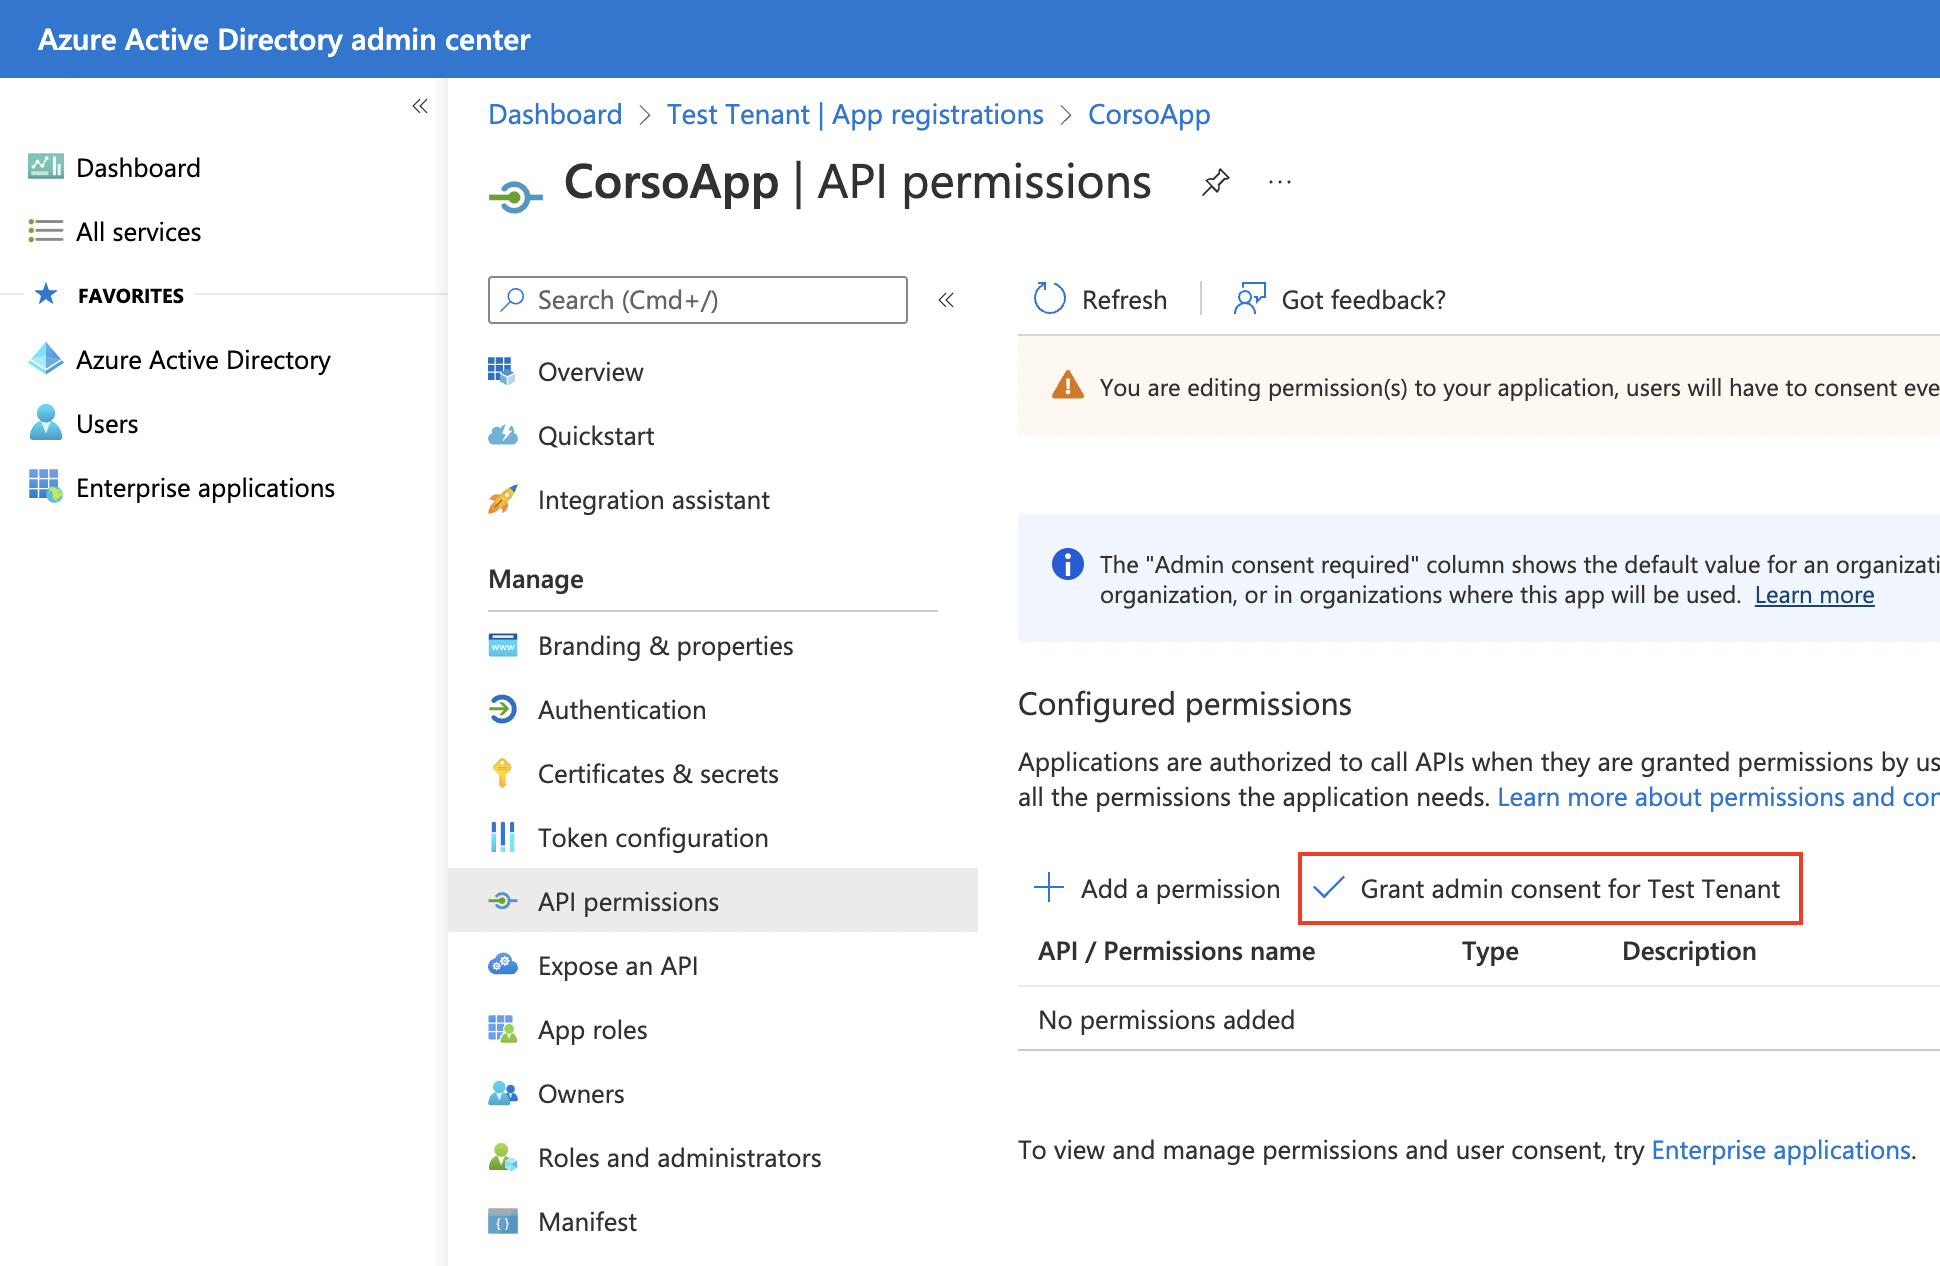Open the Authentication settings
The image size is (1940, 1266).
[x=622, y=709]
